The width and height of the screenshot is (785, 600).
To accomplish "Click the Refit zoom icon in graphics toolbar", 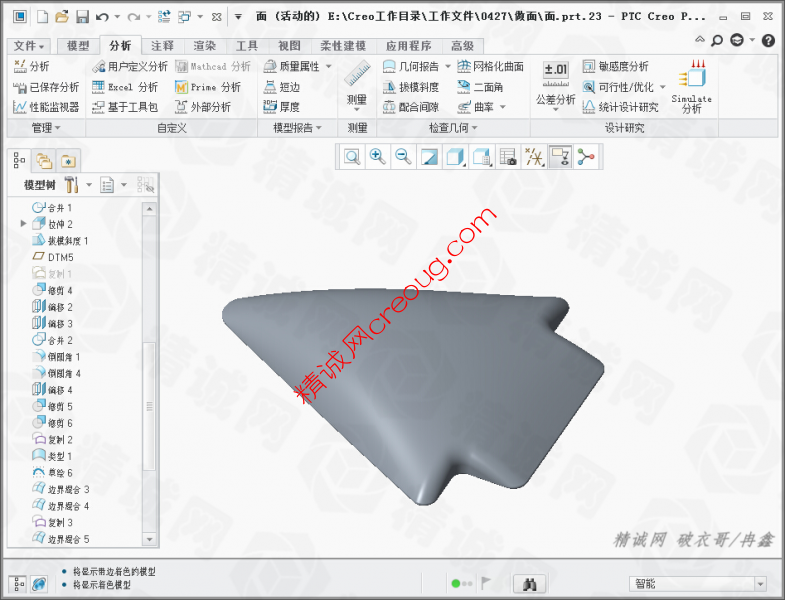I will click(352, 157).
